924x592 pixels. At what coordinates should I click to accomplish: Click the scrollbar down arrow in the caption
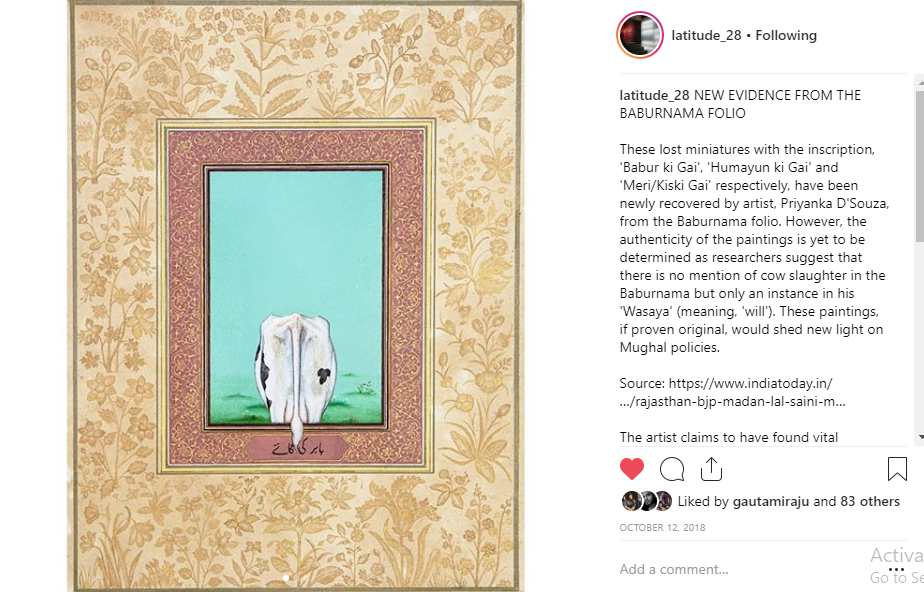click(920, 436)
